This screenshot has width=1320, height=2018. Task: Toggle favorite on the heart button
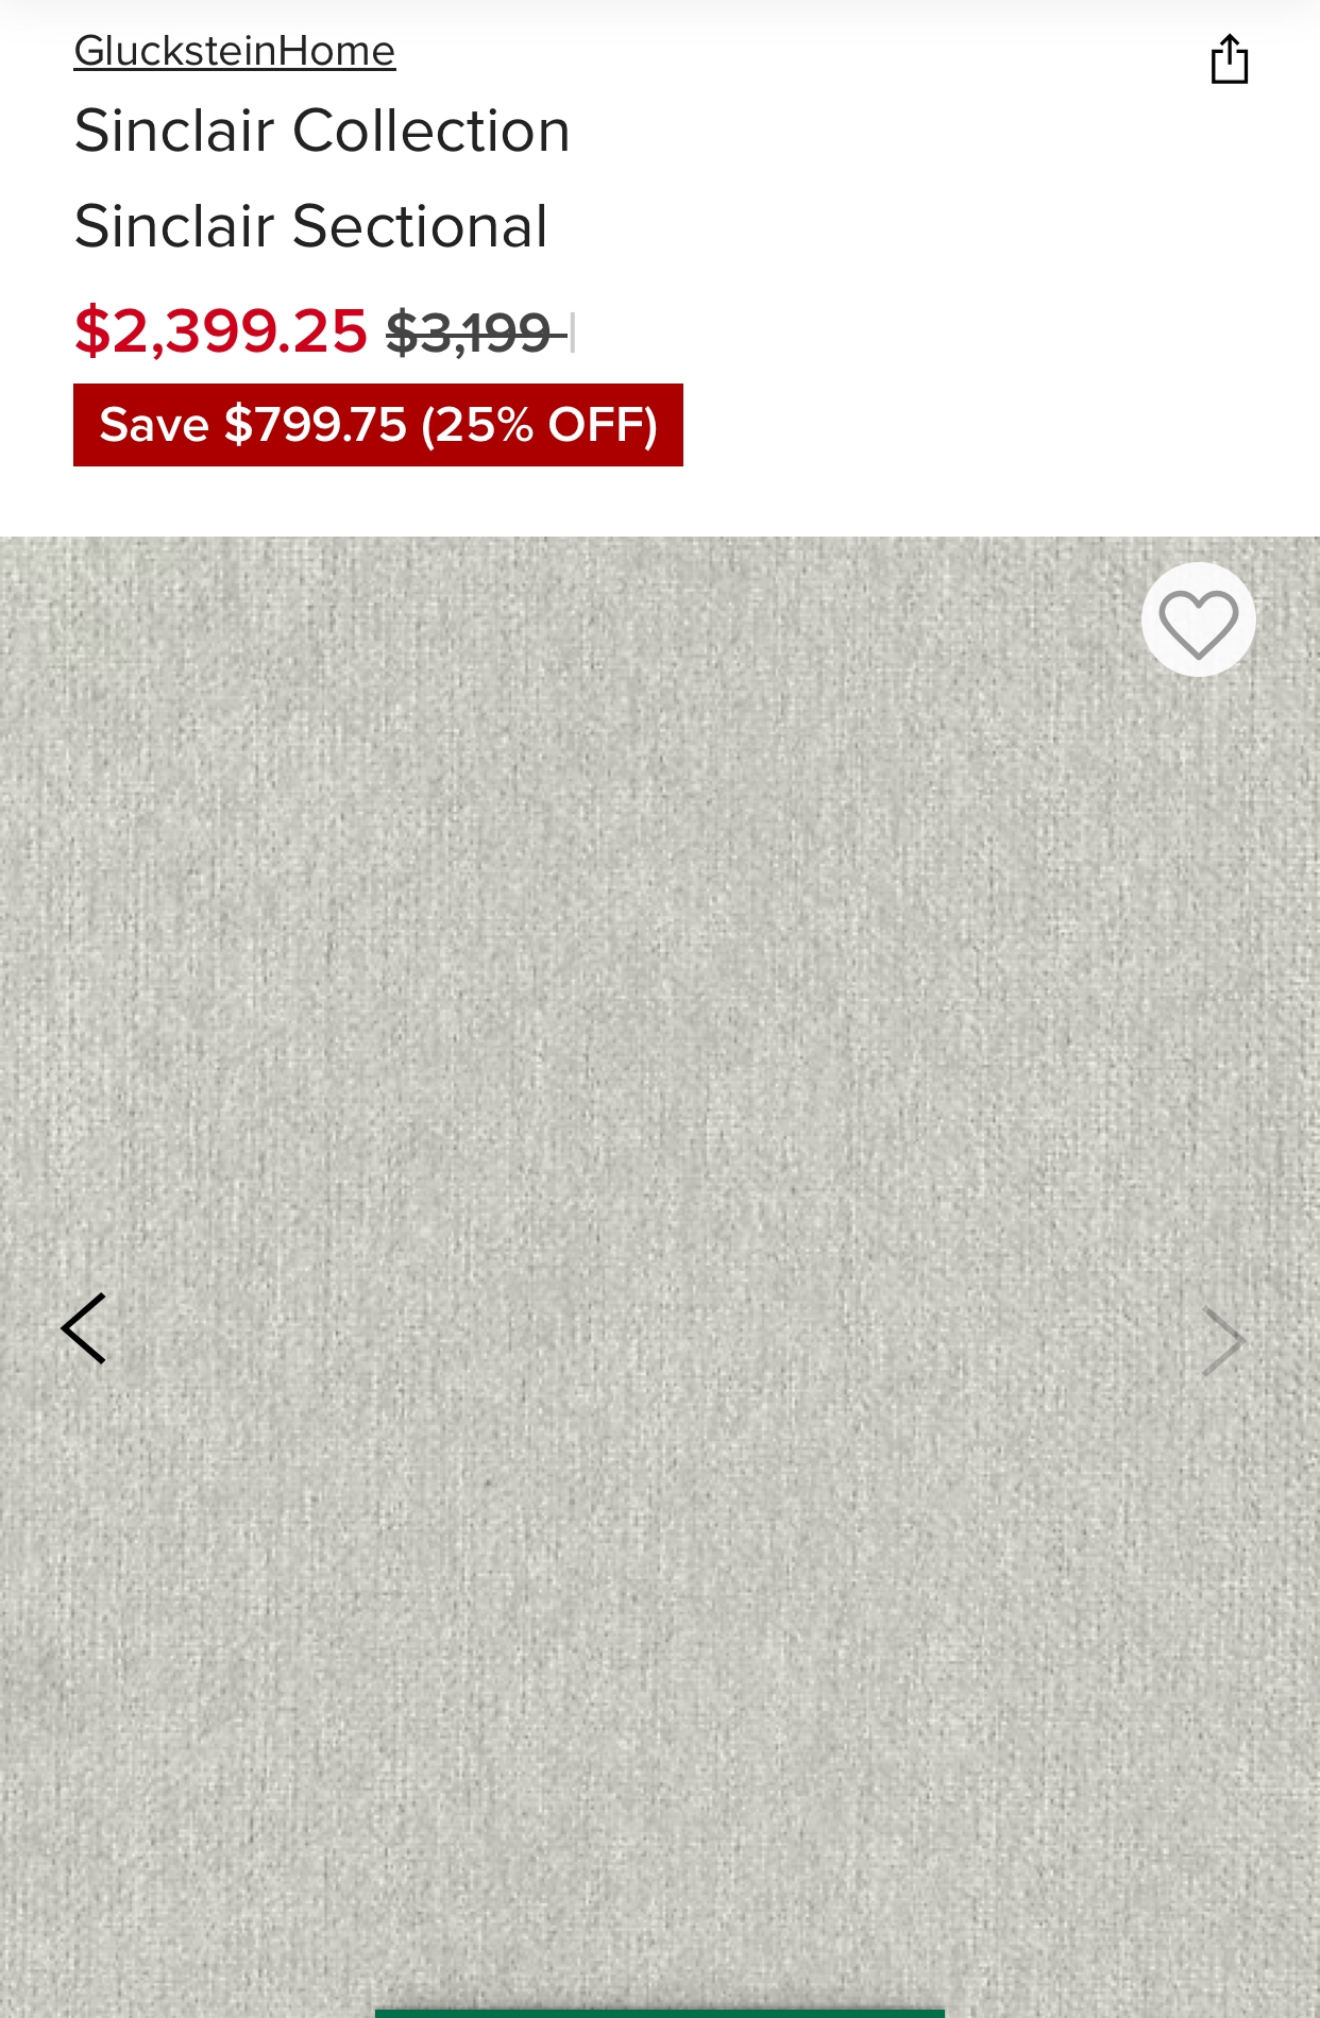coord(1198,620)
